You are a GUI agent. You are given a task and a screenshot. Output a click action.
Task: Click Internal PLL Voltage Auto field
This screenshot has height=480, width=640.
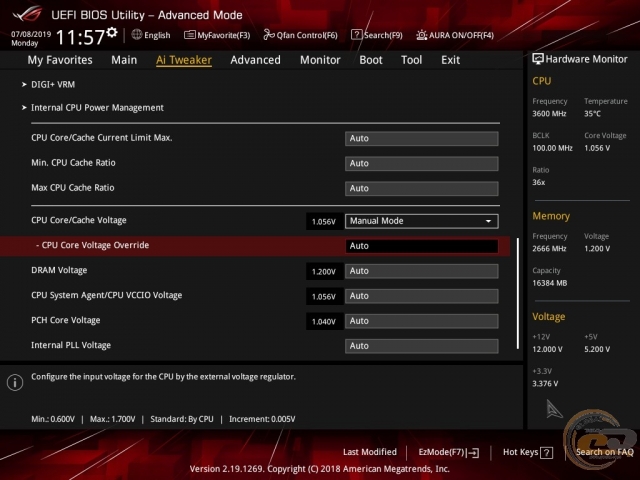(x=422, y=346)
